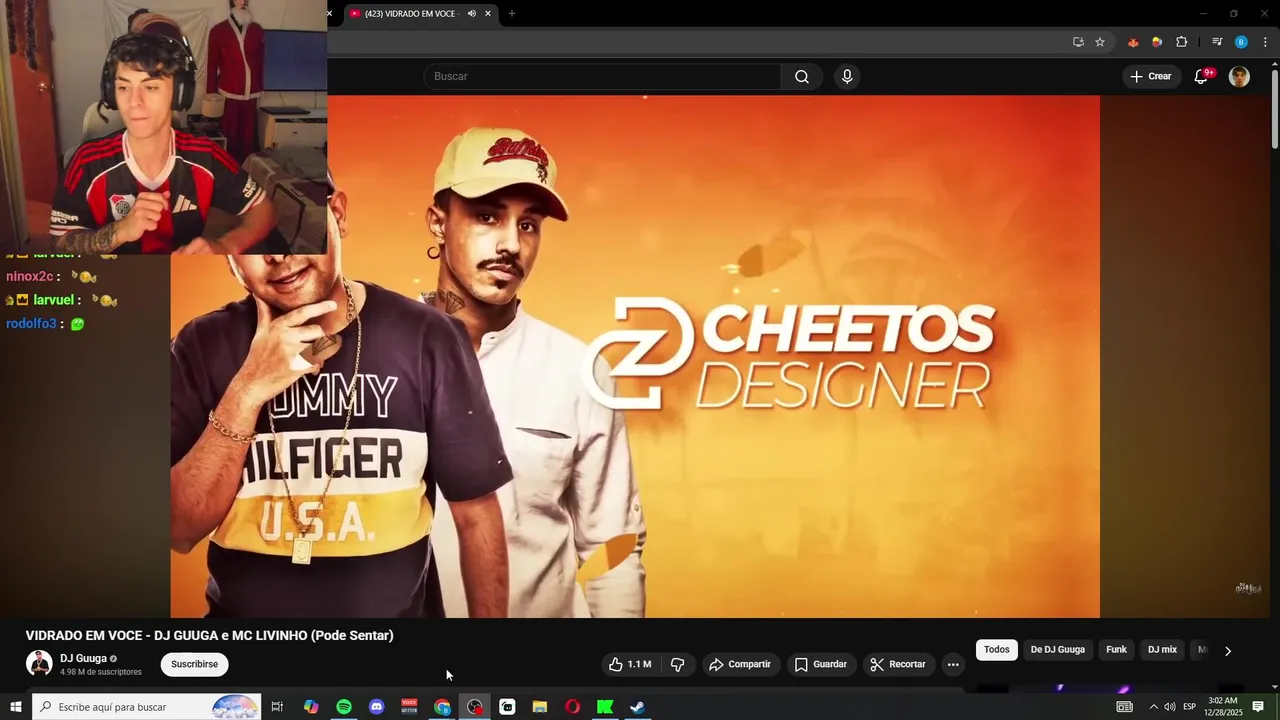Open the YouTube account avatar menu
This screenshot has height=720, width=1280.
point(1239,77)
